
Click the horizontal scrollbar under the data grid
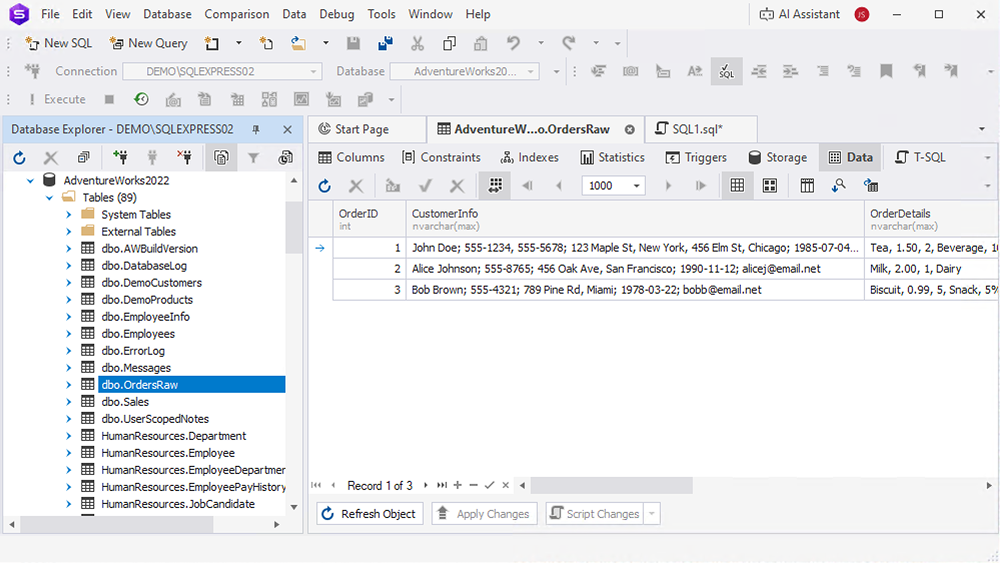610,485
